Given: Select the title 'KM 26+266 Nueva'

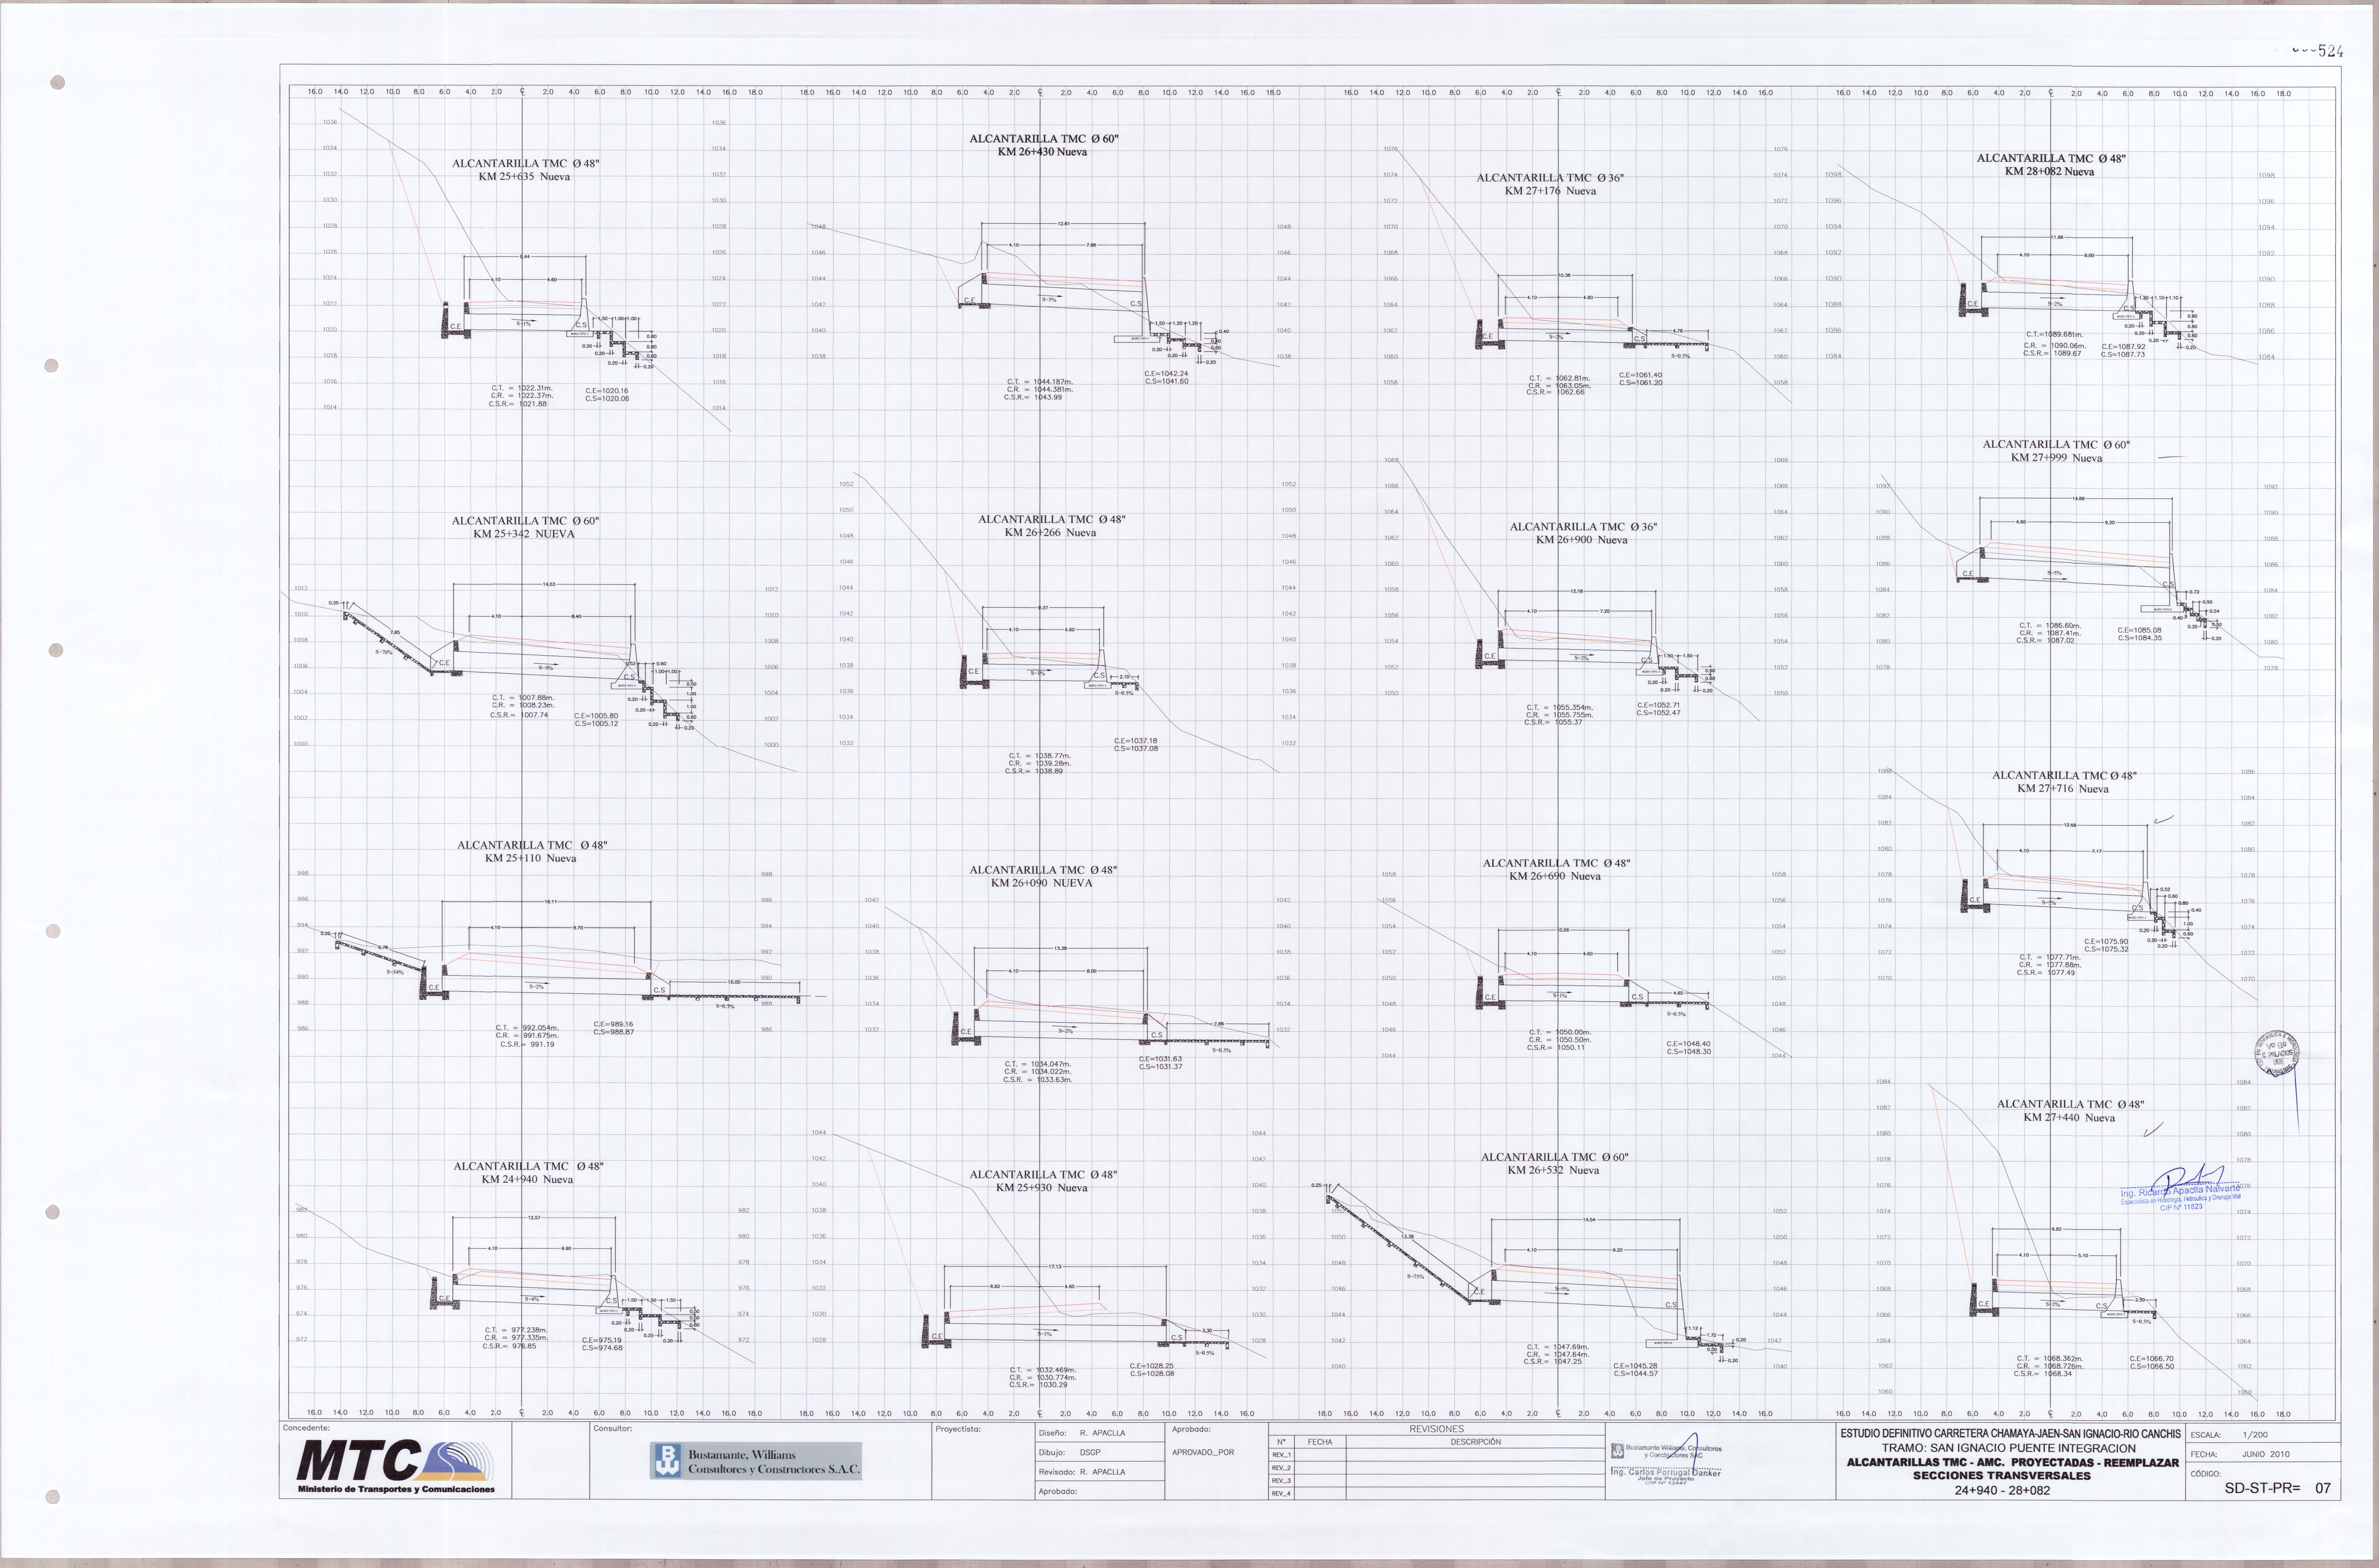Looking at the screenshot, I should pos(1050,533).
